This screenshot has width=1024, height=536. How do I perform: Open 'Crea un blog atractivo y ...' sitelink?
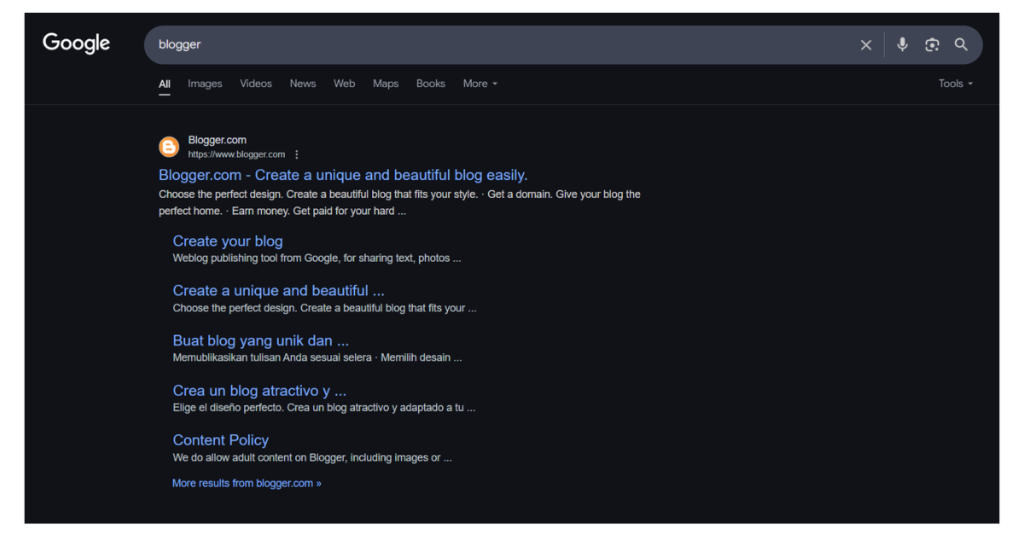259,390
